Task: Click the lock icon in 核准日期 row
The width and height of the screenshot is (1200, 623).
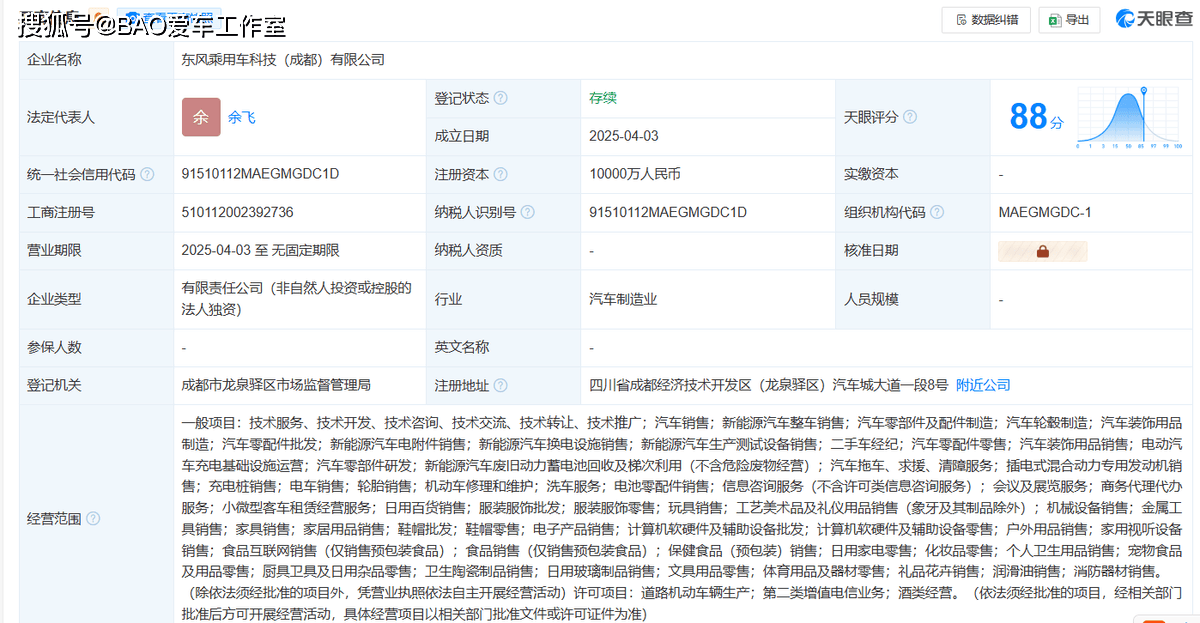Action: tap(1043, 251)
